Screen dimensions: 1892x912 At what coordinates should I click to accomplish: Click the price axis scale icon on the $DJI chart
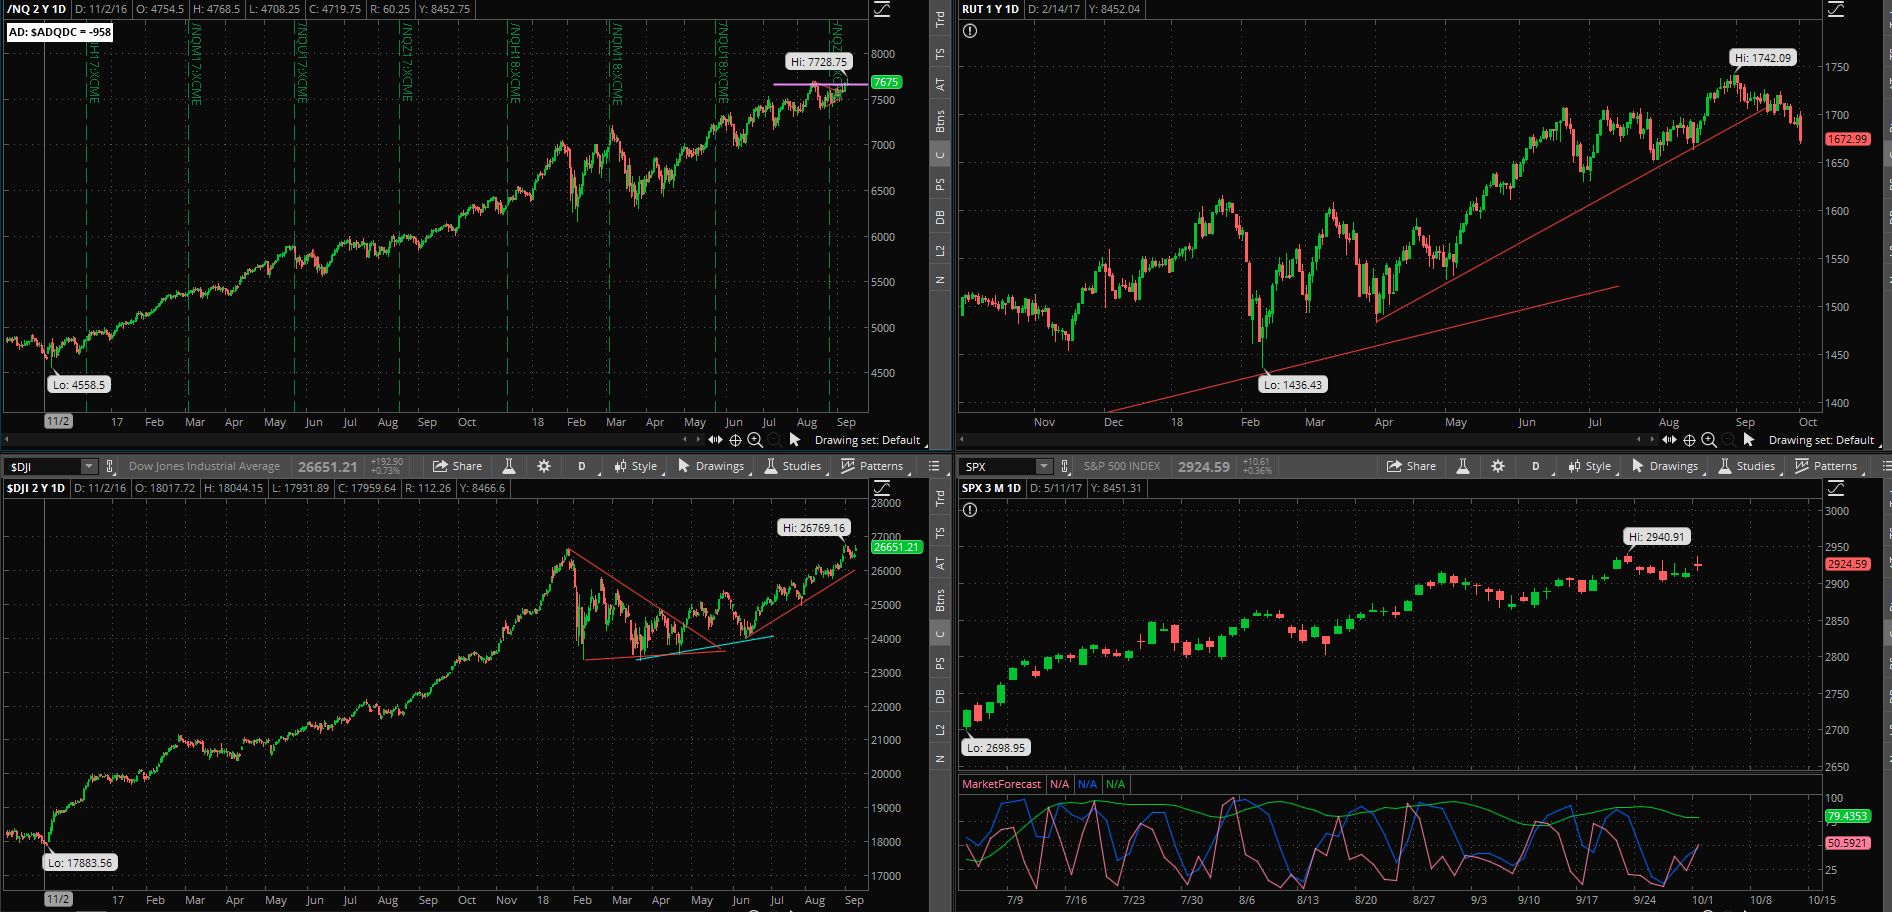(x=882, y=488)
